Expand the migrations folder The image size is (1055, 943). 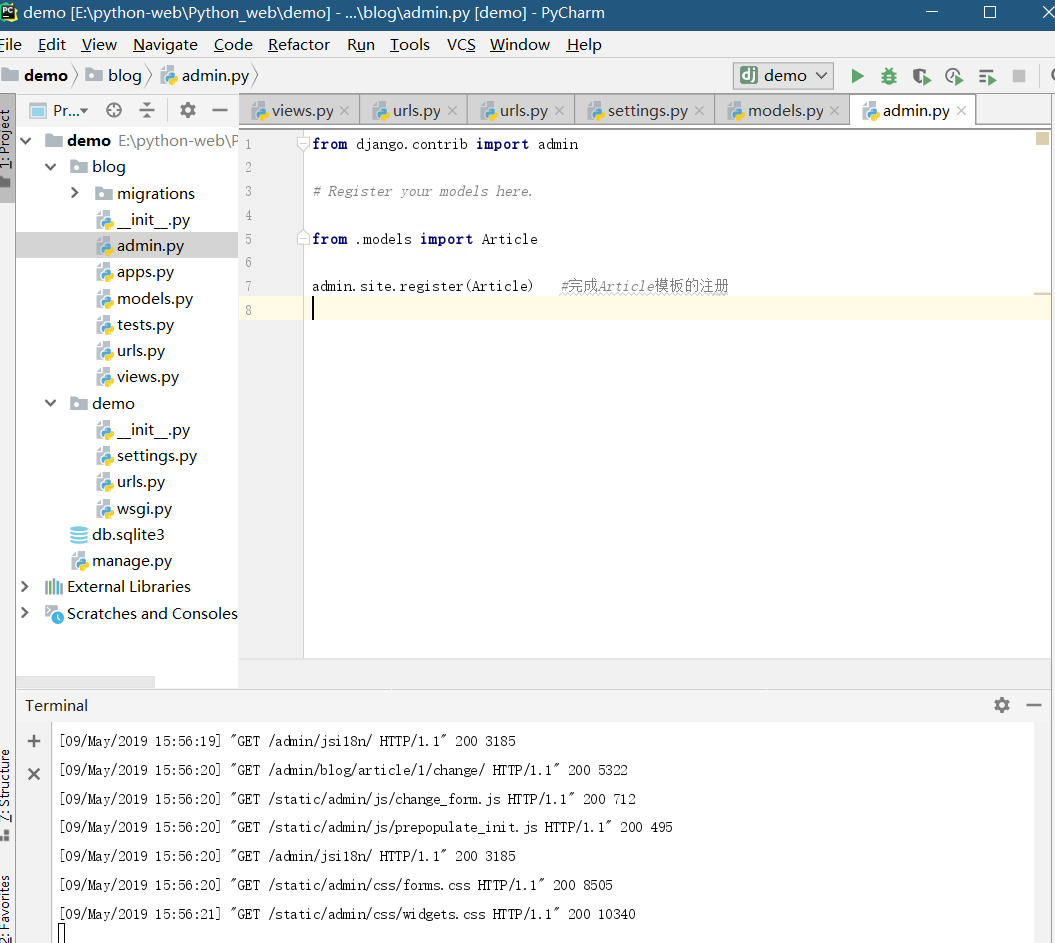(x=75, y=193)
